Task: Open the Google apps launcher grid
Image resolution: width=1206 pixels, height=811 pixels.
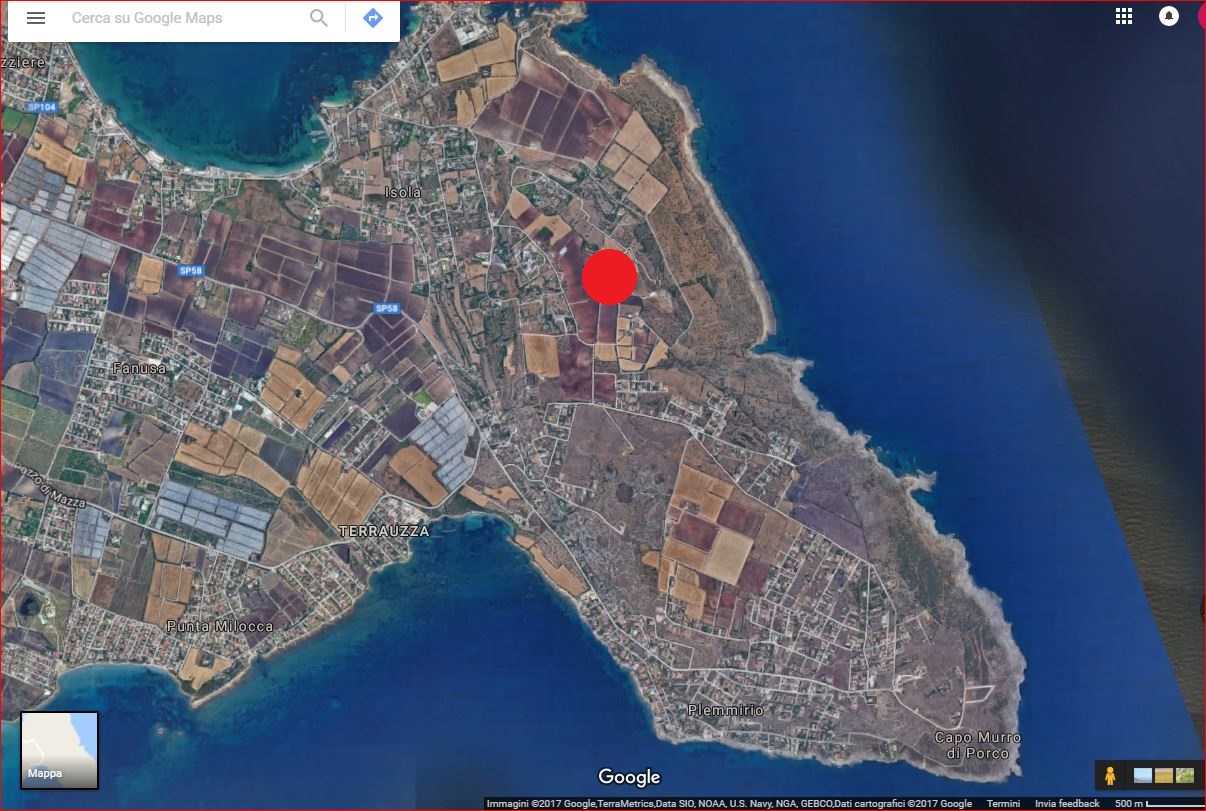Action: coord(1123,16)
